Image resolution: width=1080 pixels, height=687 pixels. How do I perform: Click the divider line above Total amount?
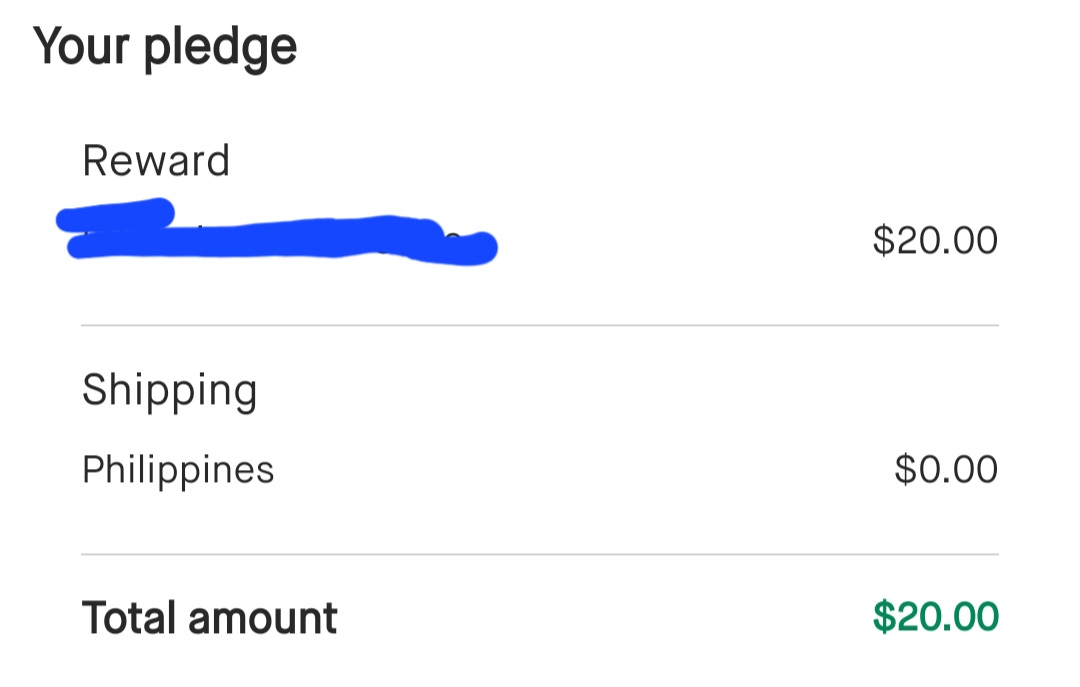(x=540, y=553)
